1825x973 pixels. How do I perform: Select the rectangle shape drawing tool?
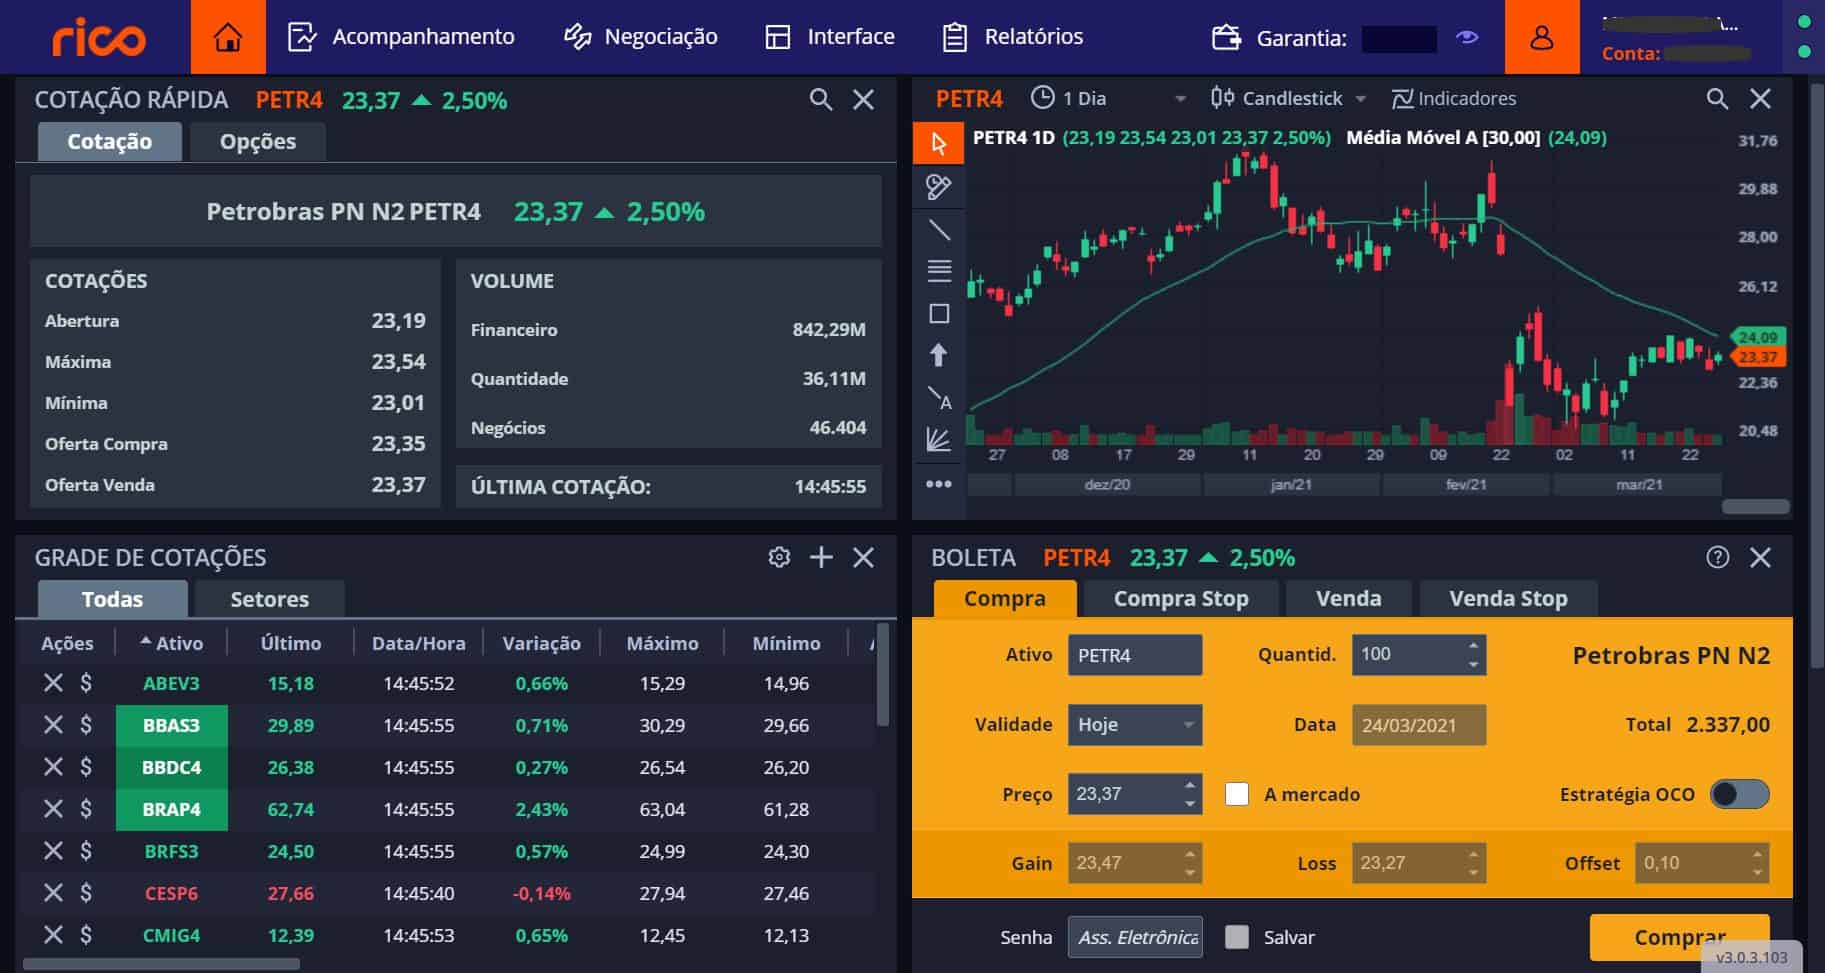tap(939, 314)
